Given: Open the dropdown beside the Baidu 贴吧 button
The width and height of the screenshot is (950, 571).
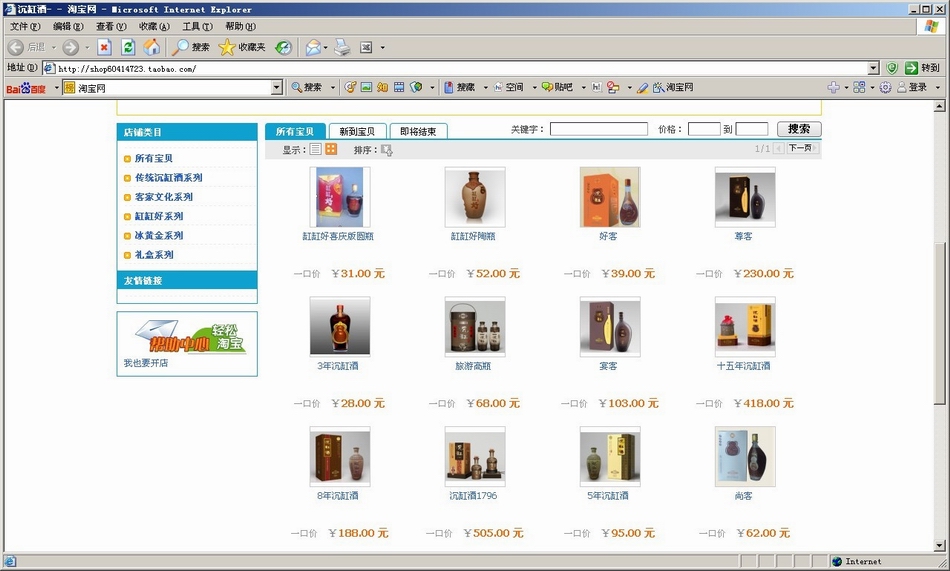Looking at the screenshot, I should (583, 87).
